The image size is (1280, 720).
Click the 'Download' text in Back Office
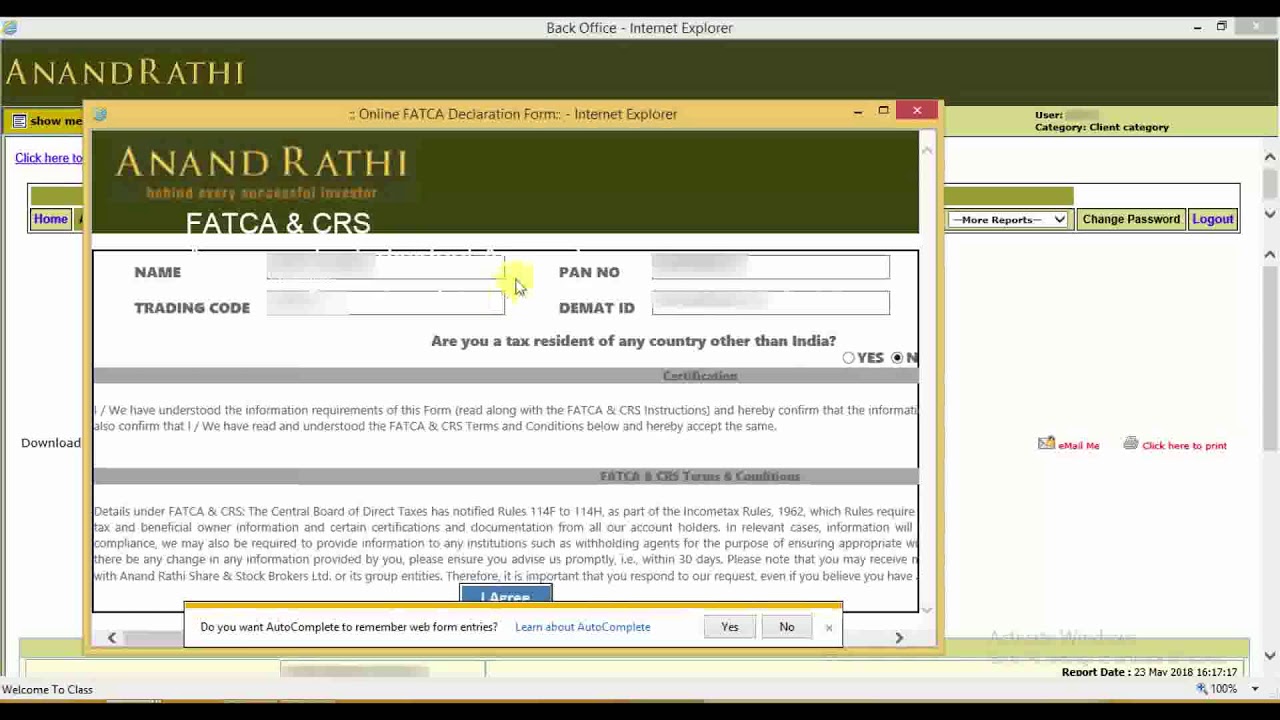[x=51, y=443]
